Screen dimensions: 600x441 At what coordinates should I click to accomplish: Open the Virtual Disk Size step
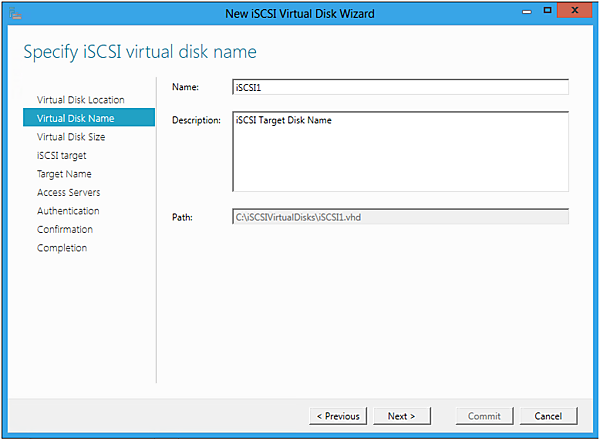(x=71, y=137)
